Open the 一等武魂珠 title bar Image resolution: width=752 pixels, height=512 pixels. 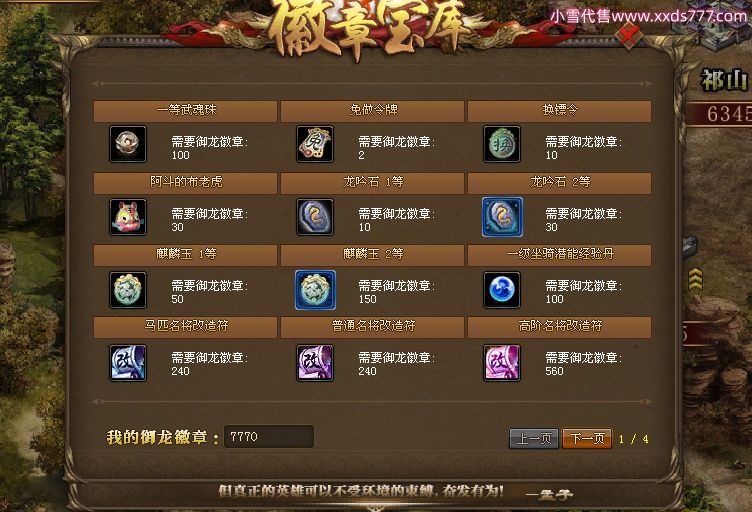pos(185,111)
